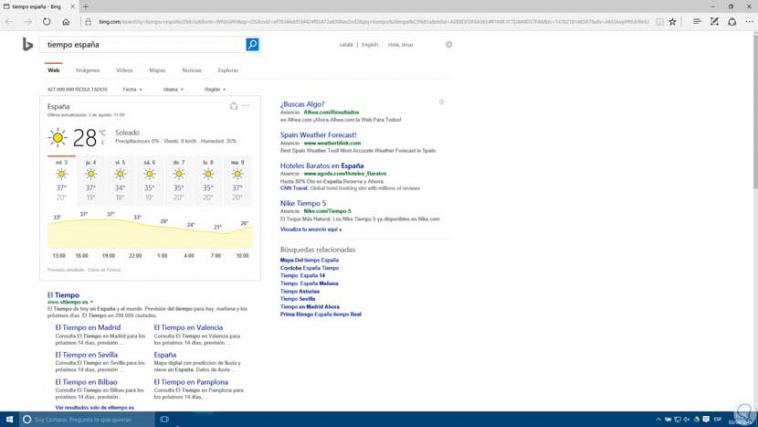Viewport: 758px width, 427px height.
Task: Open a new browser tab with plus
Action: coord(86,7)
